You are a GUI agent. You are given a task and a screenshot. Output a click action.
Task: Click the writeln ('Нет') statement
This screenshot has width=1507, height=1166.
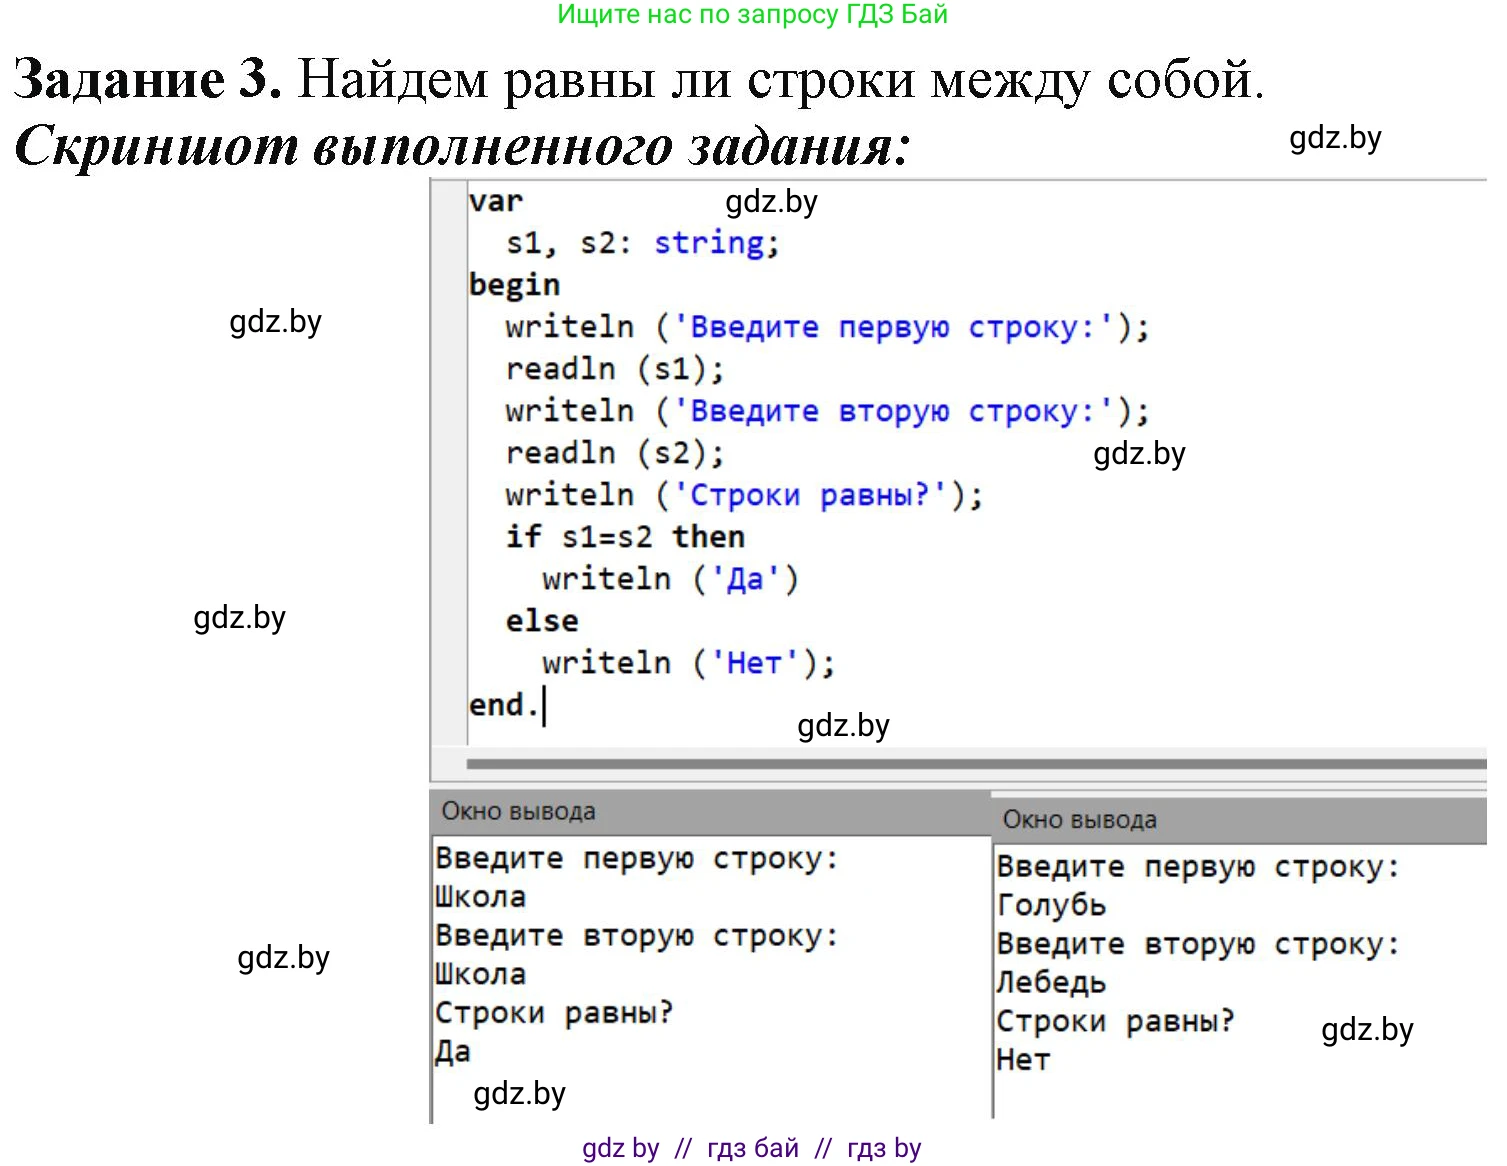click(x=685, y=662)
